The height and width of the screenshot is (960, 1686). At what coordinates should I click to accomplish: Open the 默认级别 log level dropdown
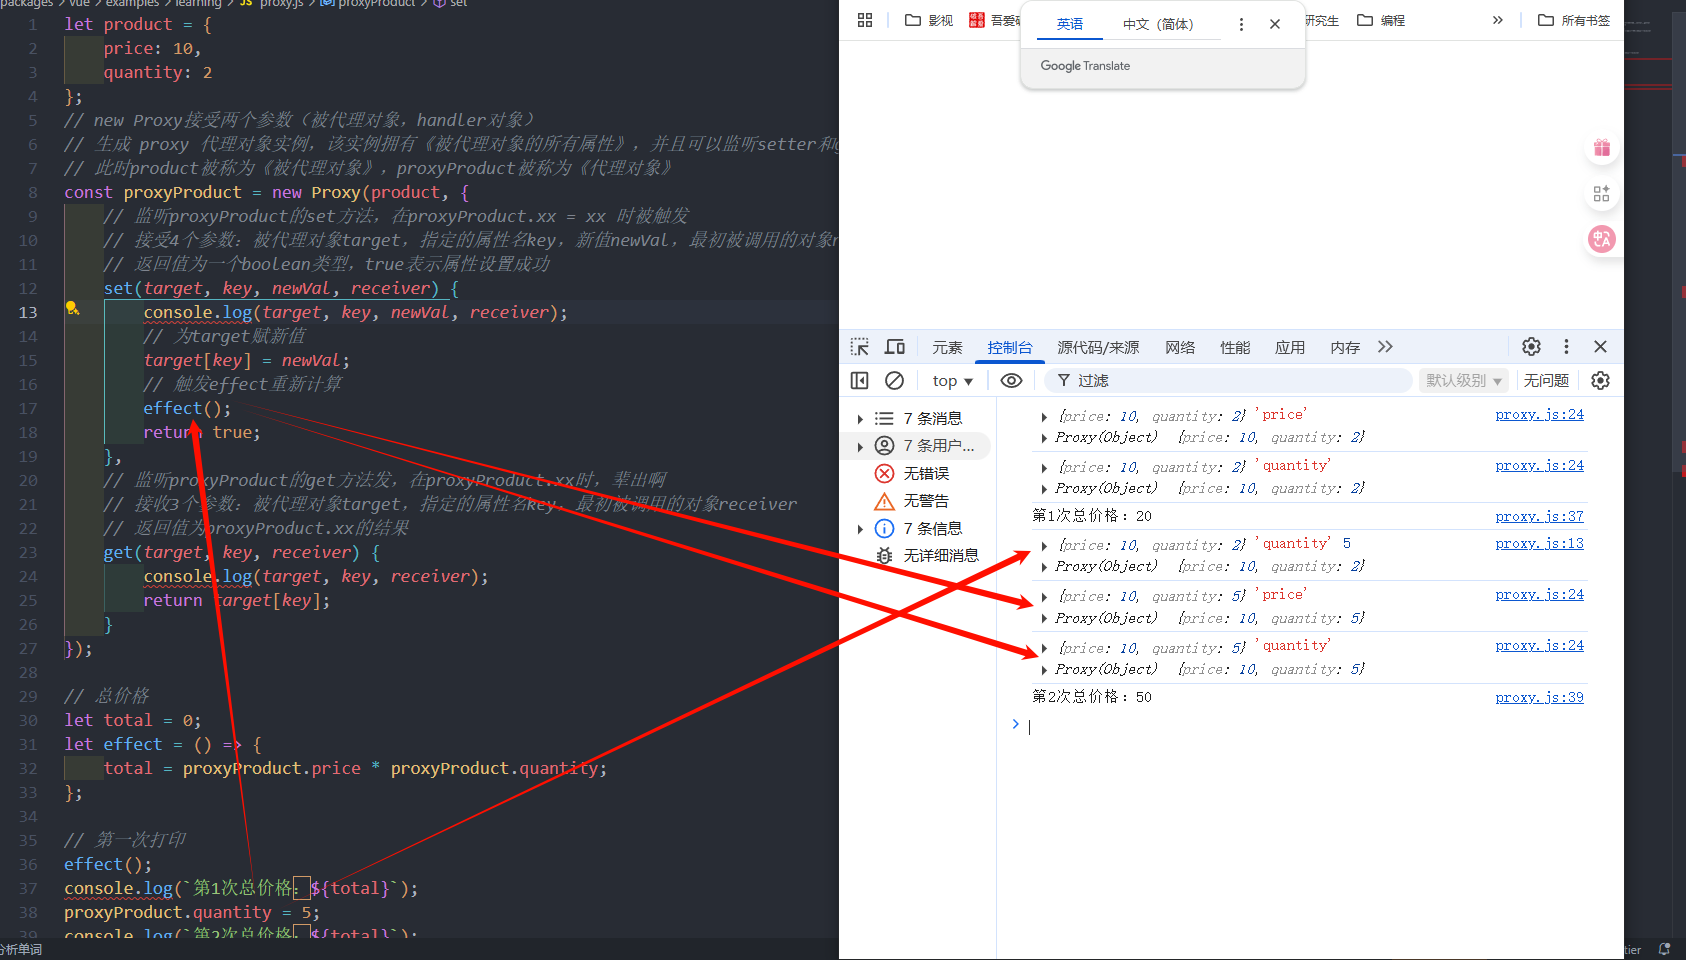point(1463,381)
